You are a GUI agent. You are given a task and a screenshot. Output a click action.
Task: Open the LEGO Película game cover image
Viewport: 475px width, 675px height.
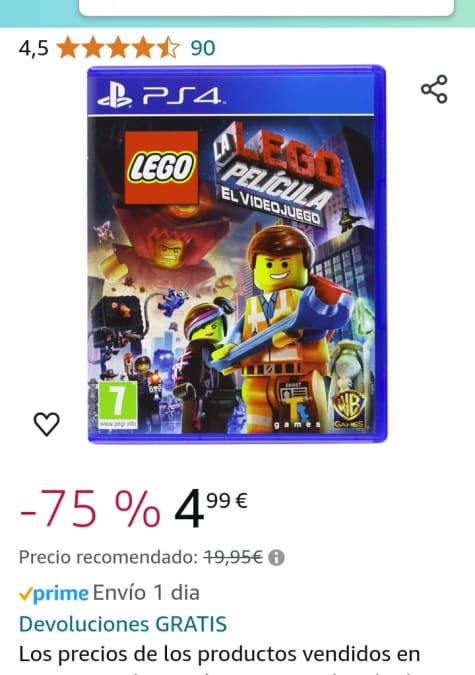237,254
